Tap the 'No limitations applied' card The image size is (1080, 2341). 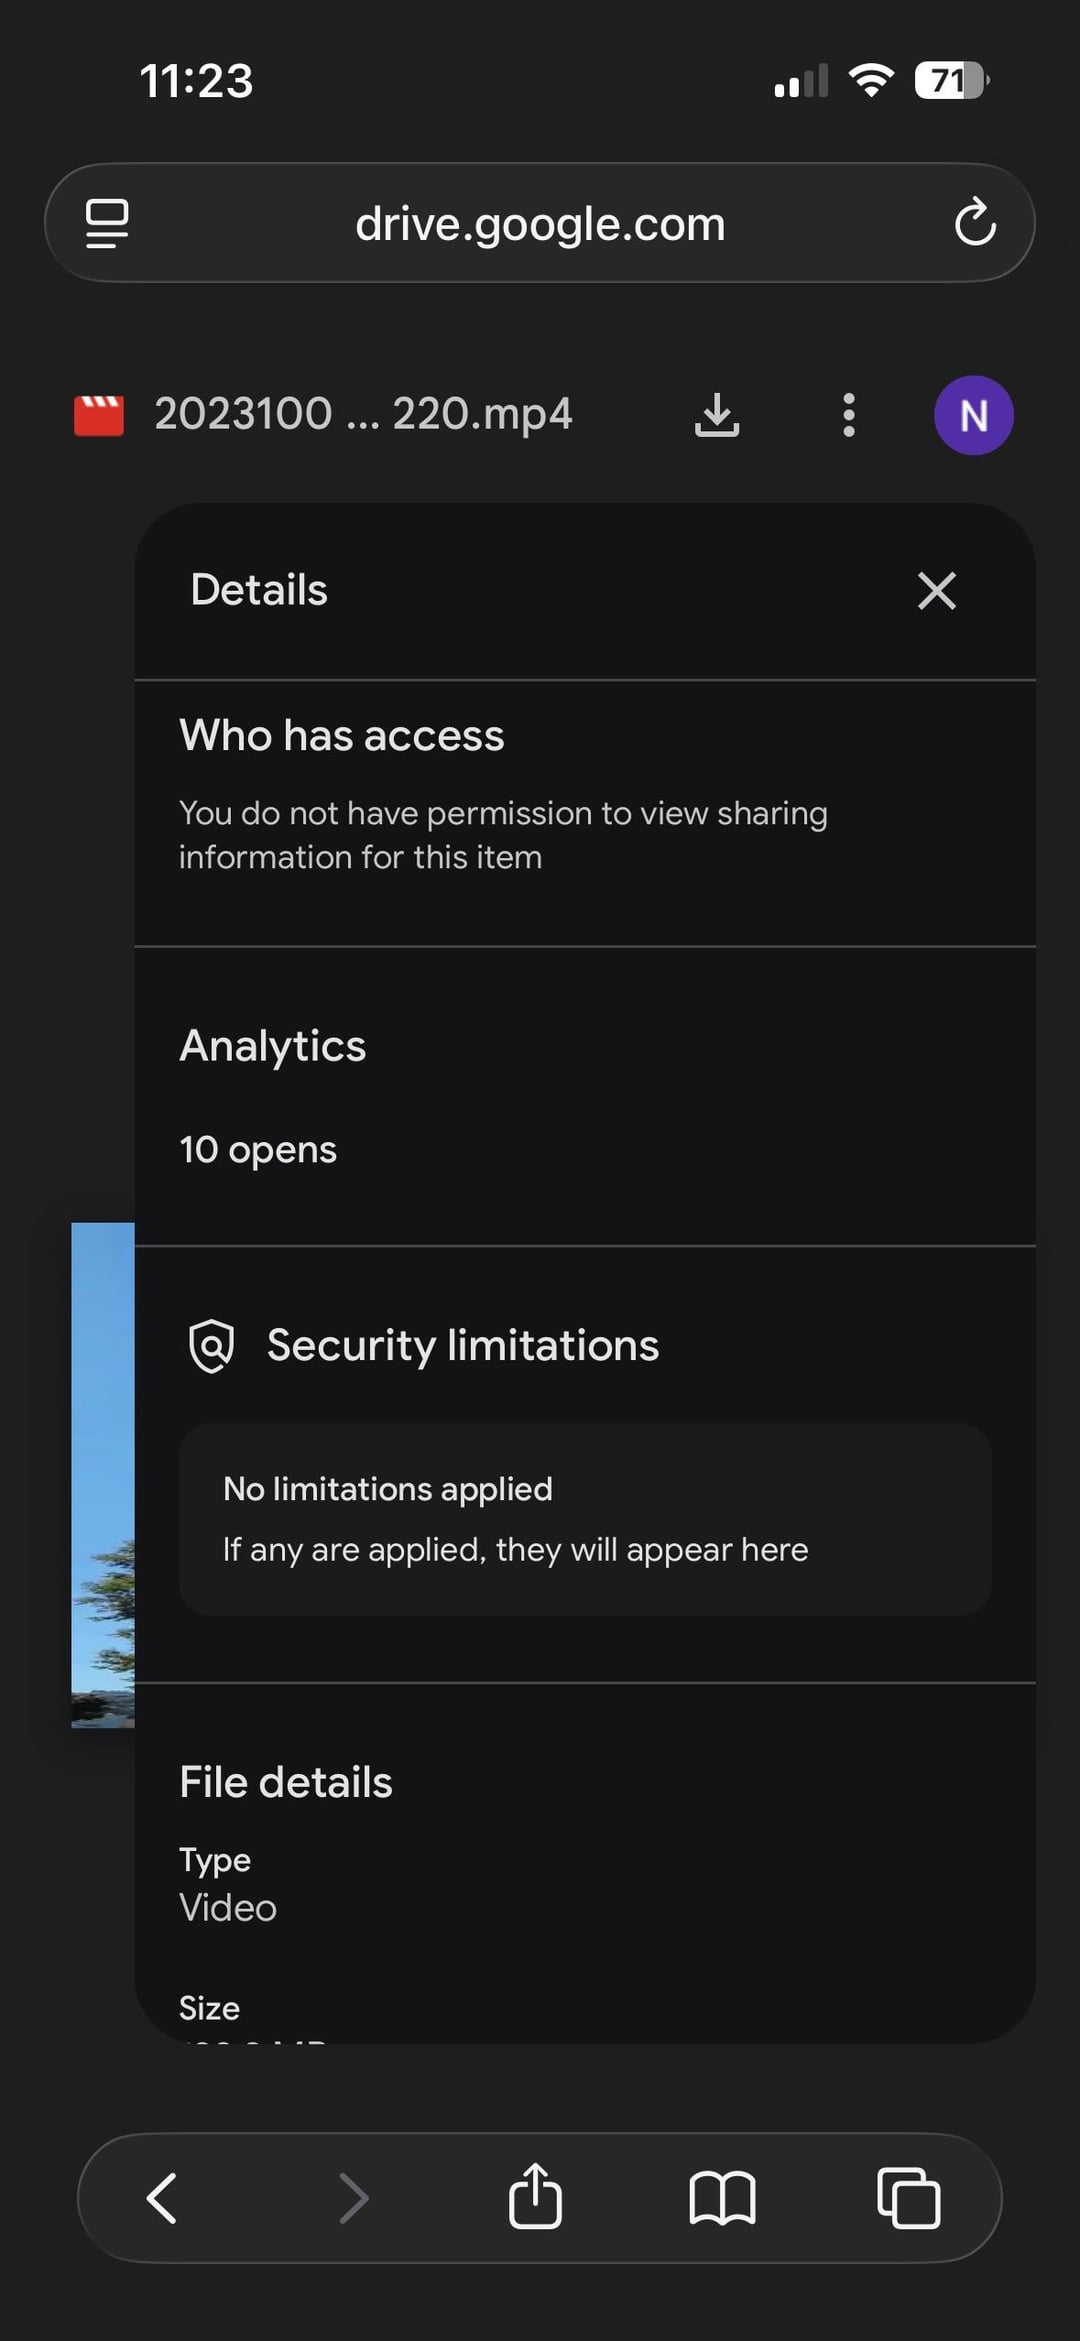pyautogui.click(x=585, y=1519)
